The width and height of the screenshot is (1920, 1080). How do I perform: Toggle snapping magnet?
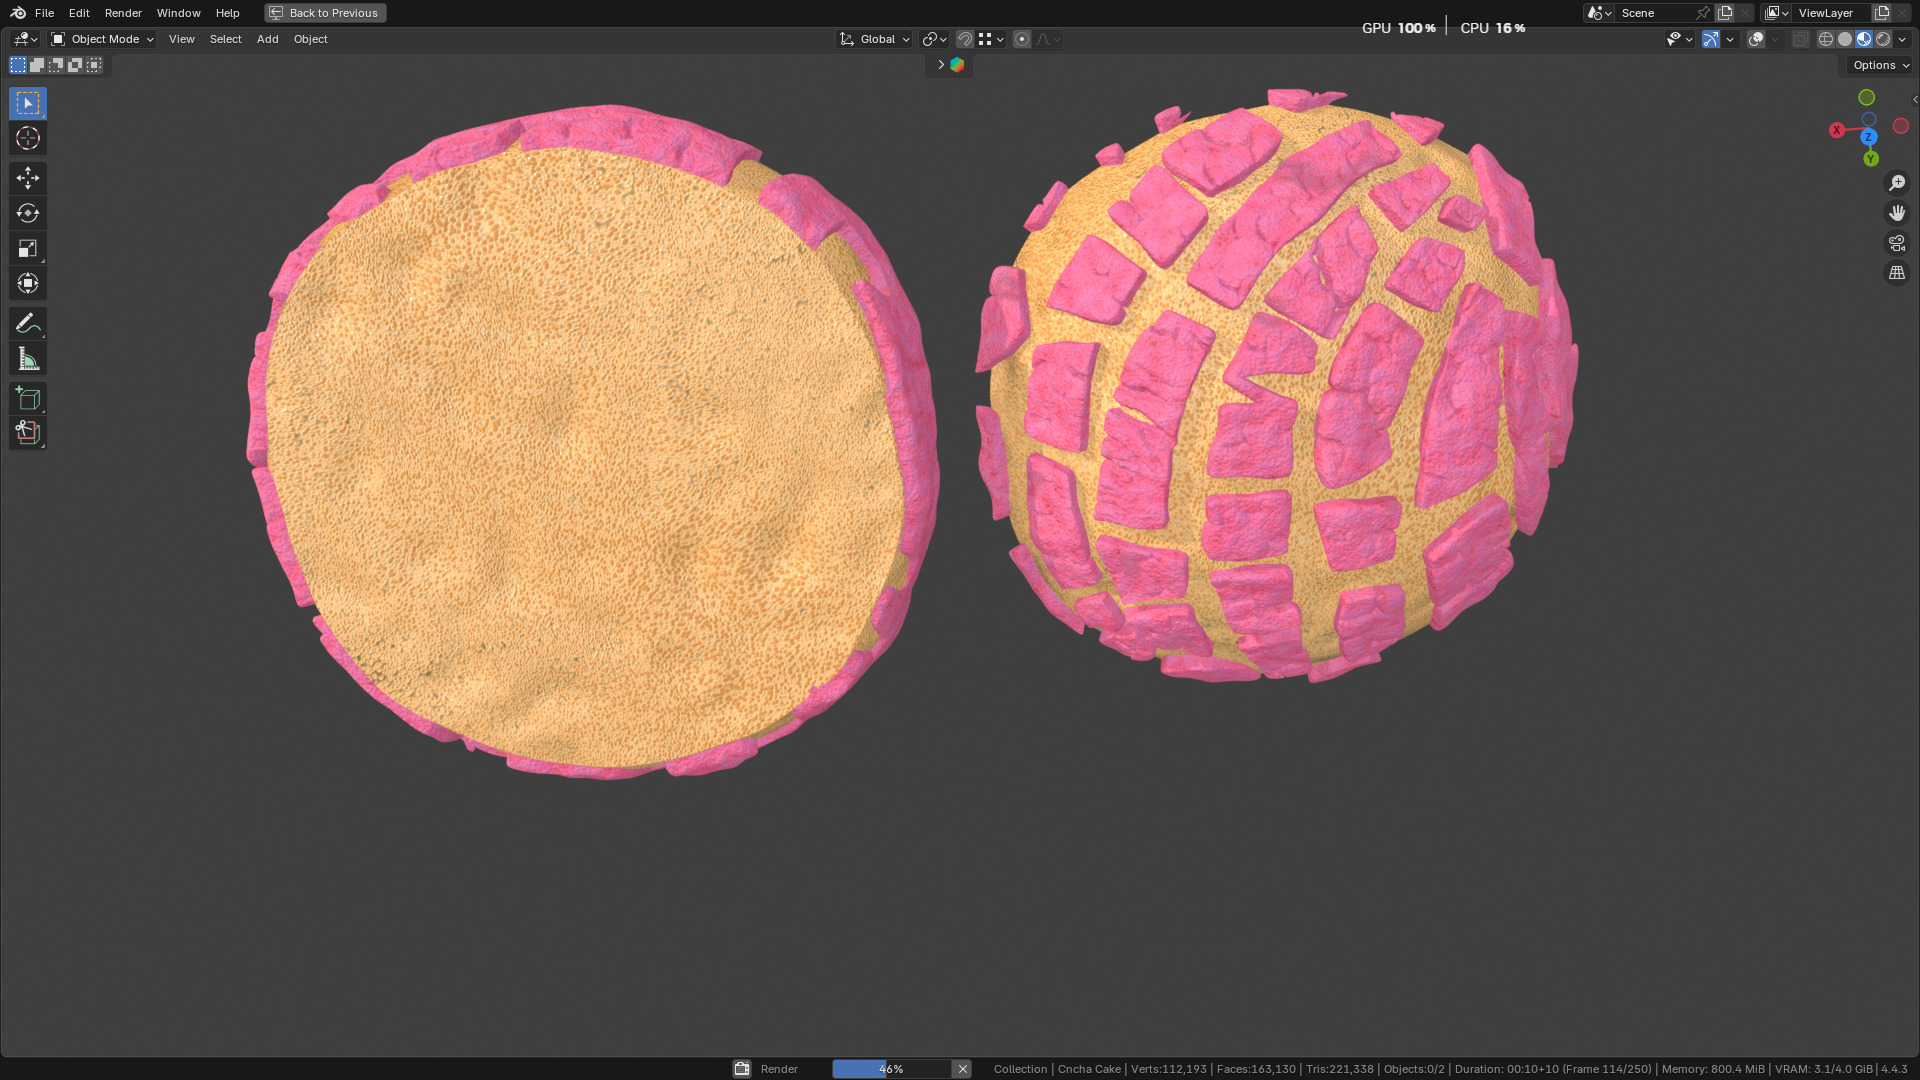pyautogui.click(x=965, y=39)
